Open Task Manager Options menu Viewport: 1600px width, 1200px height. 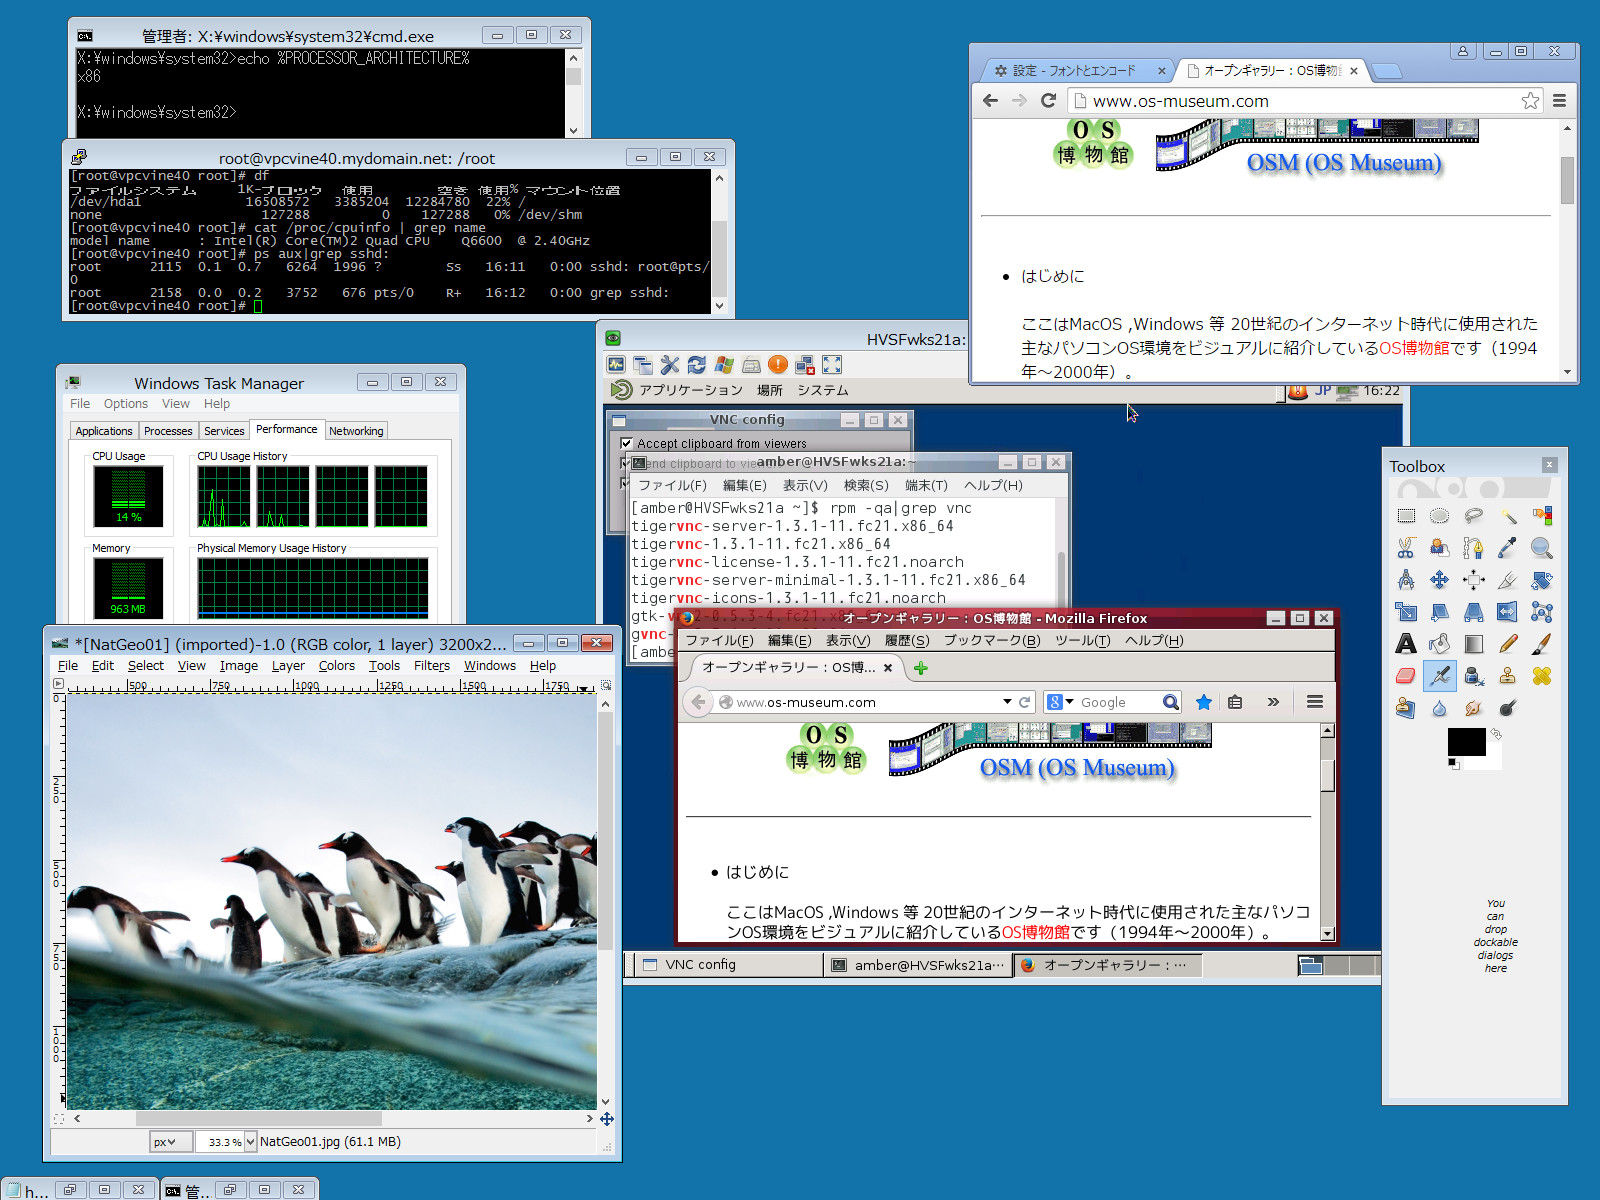[126, 404]
